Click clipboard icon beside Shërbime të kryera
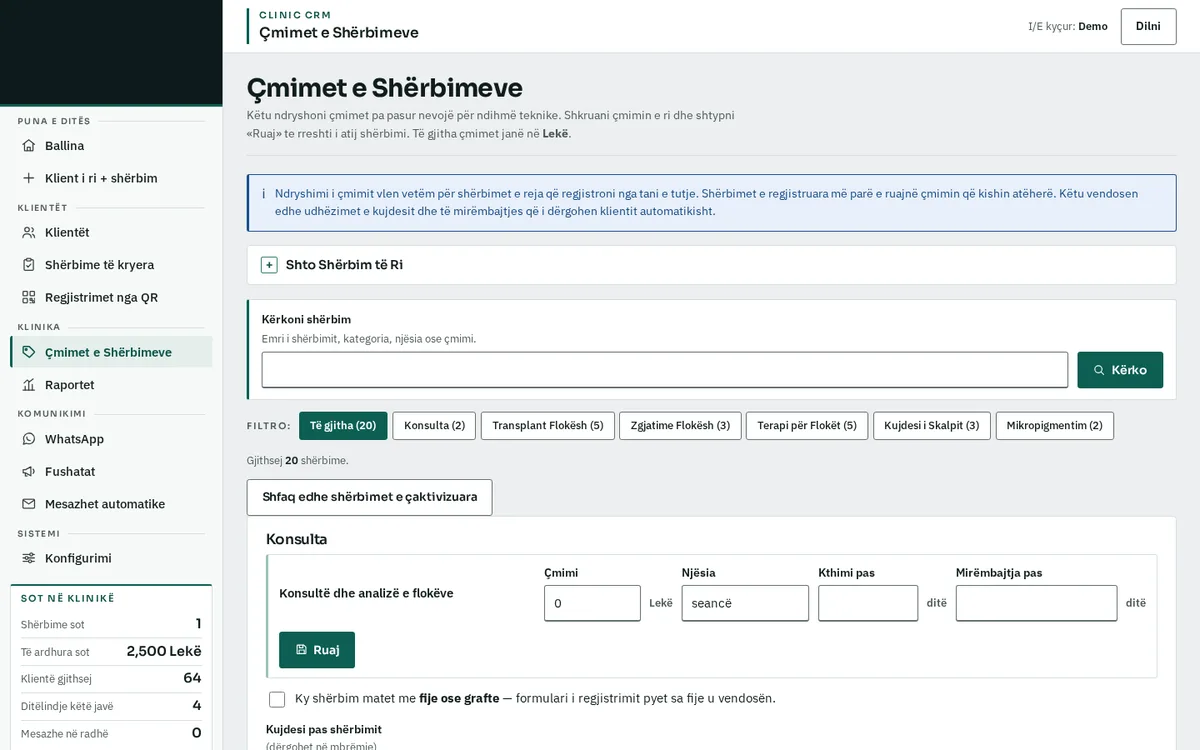 [28, 265]
